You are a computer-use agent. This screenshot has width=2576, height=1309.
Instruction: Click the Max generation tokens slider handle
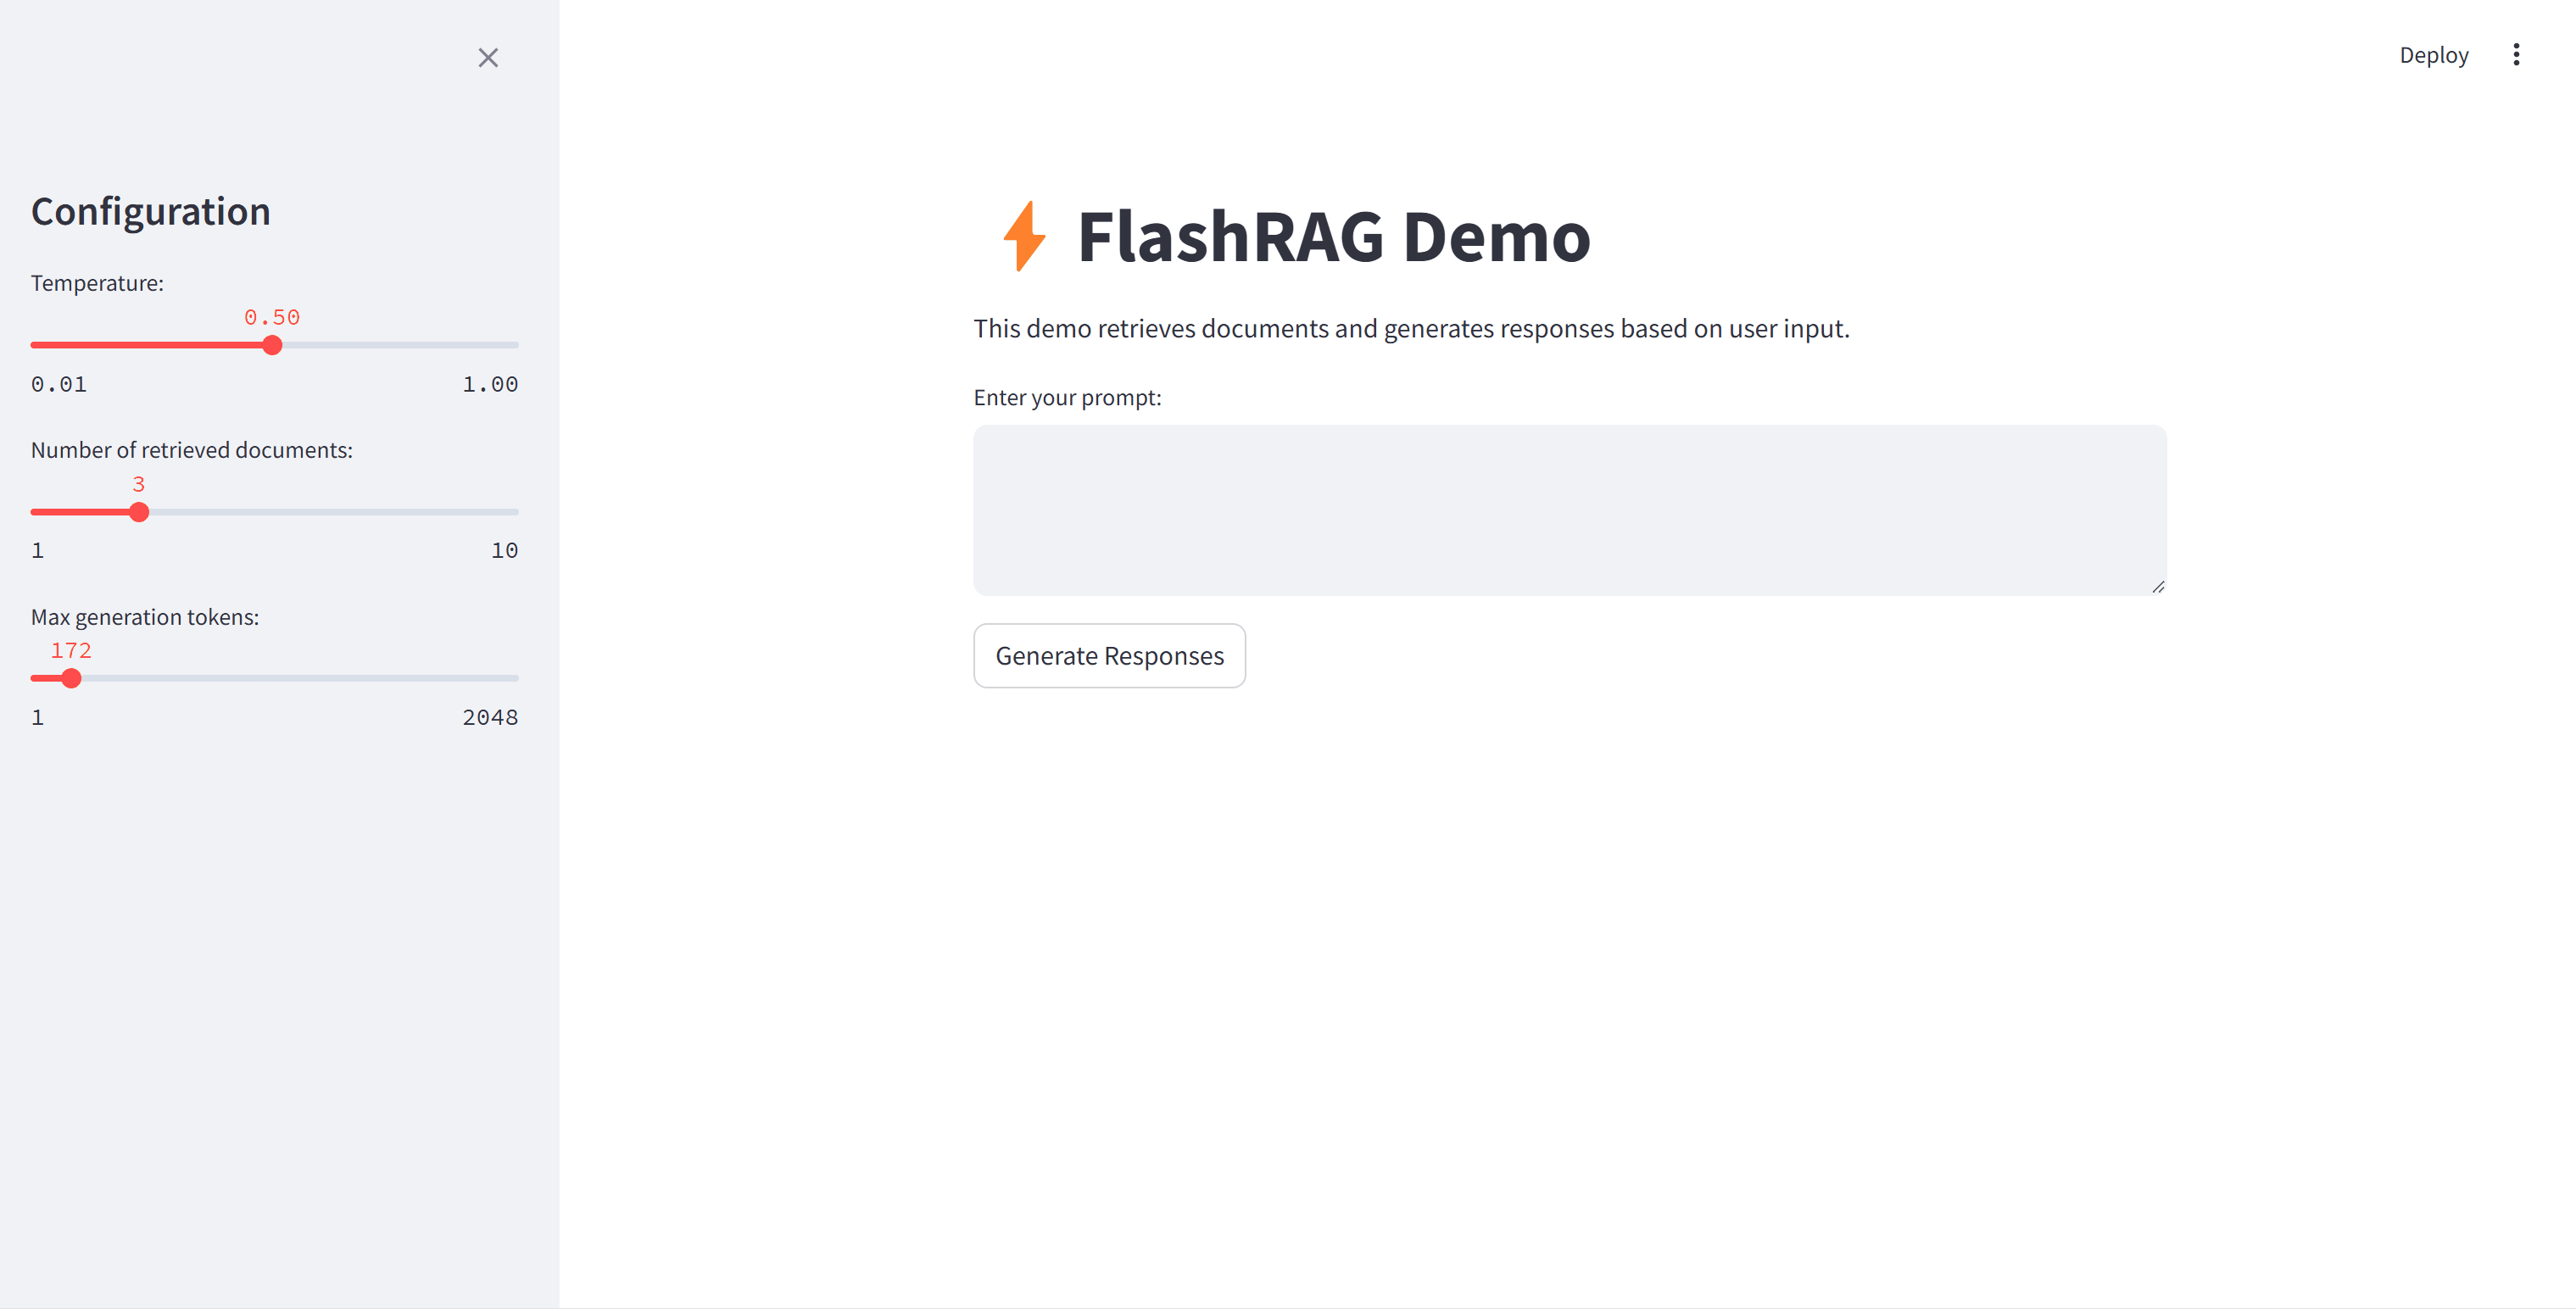coord(71,678)
